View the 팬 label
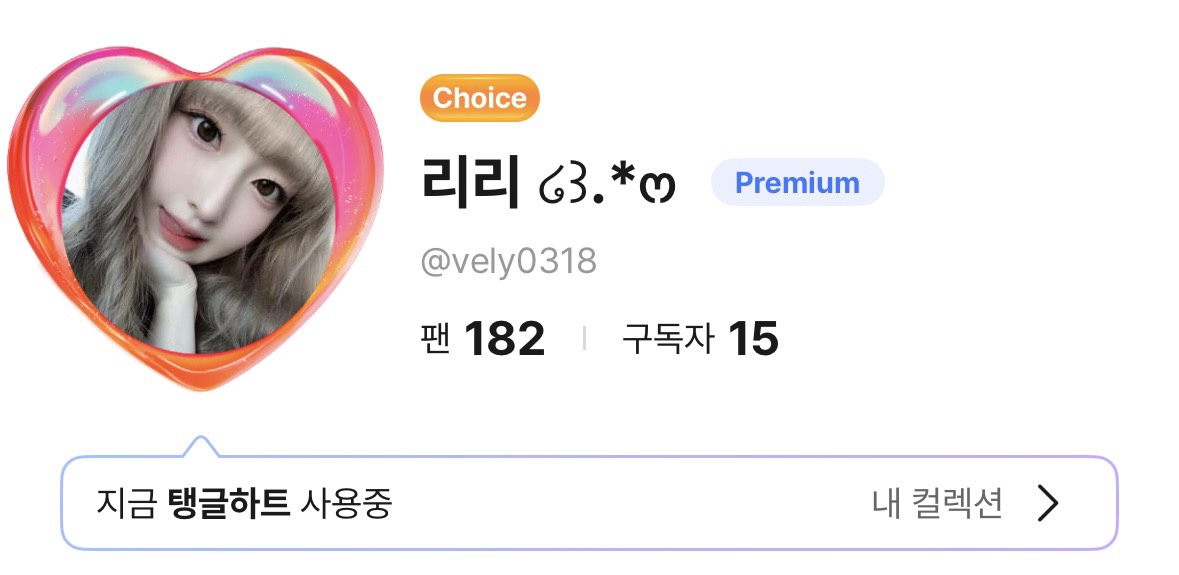1179x575 pixels. (435, 338)
